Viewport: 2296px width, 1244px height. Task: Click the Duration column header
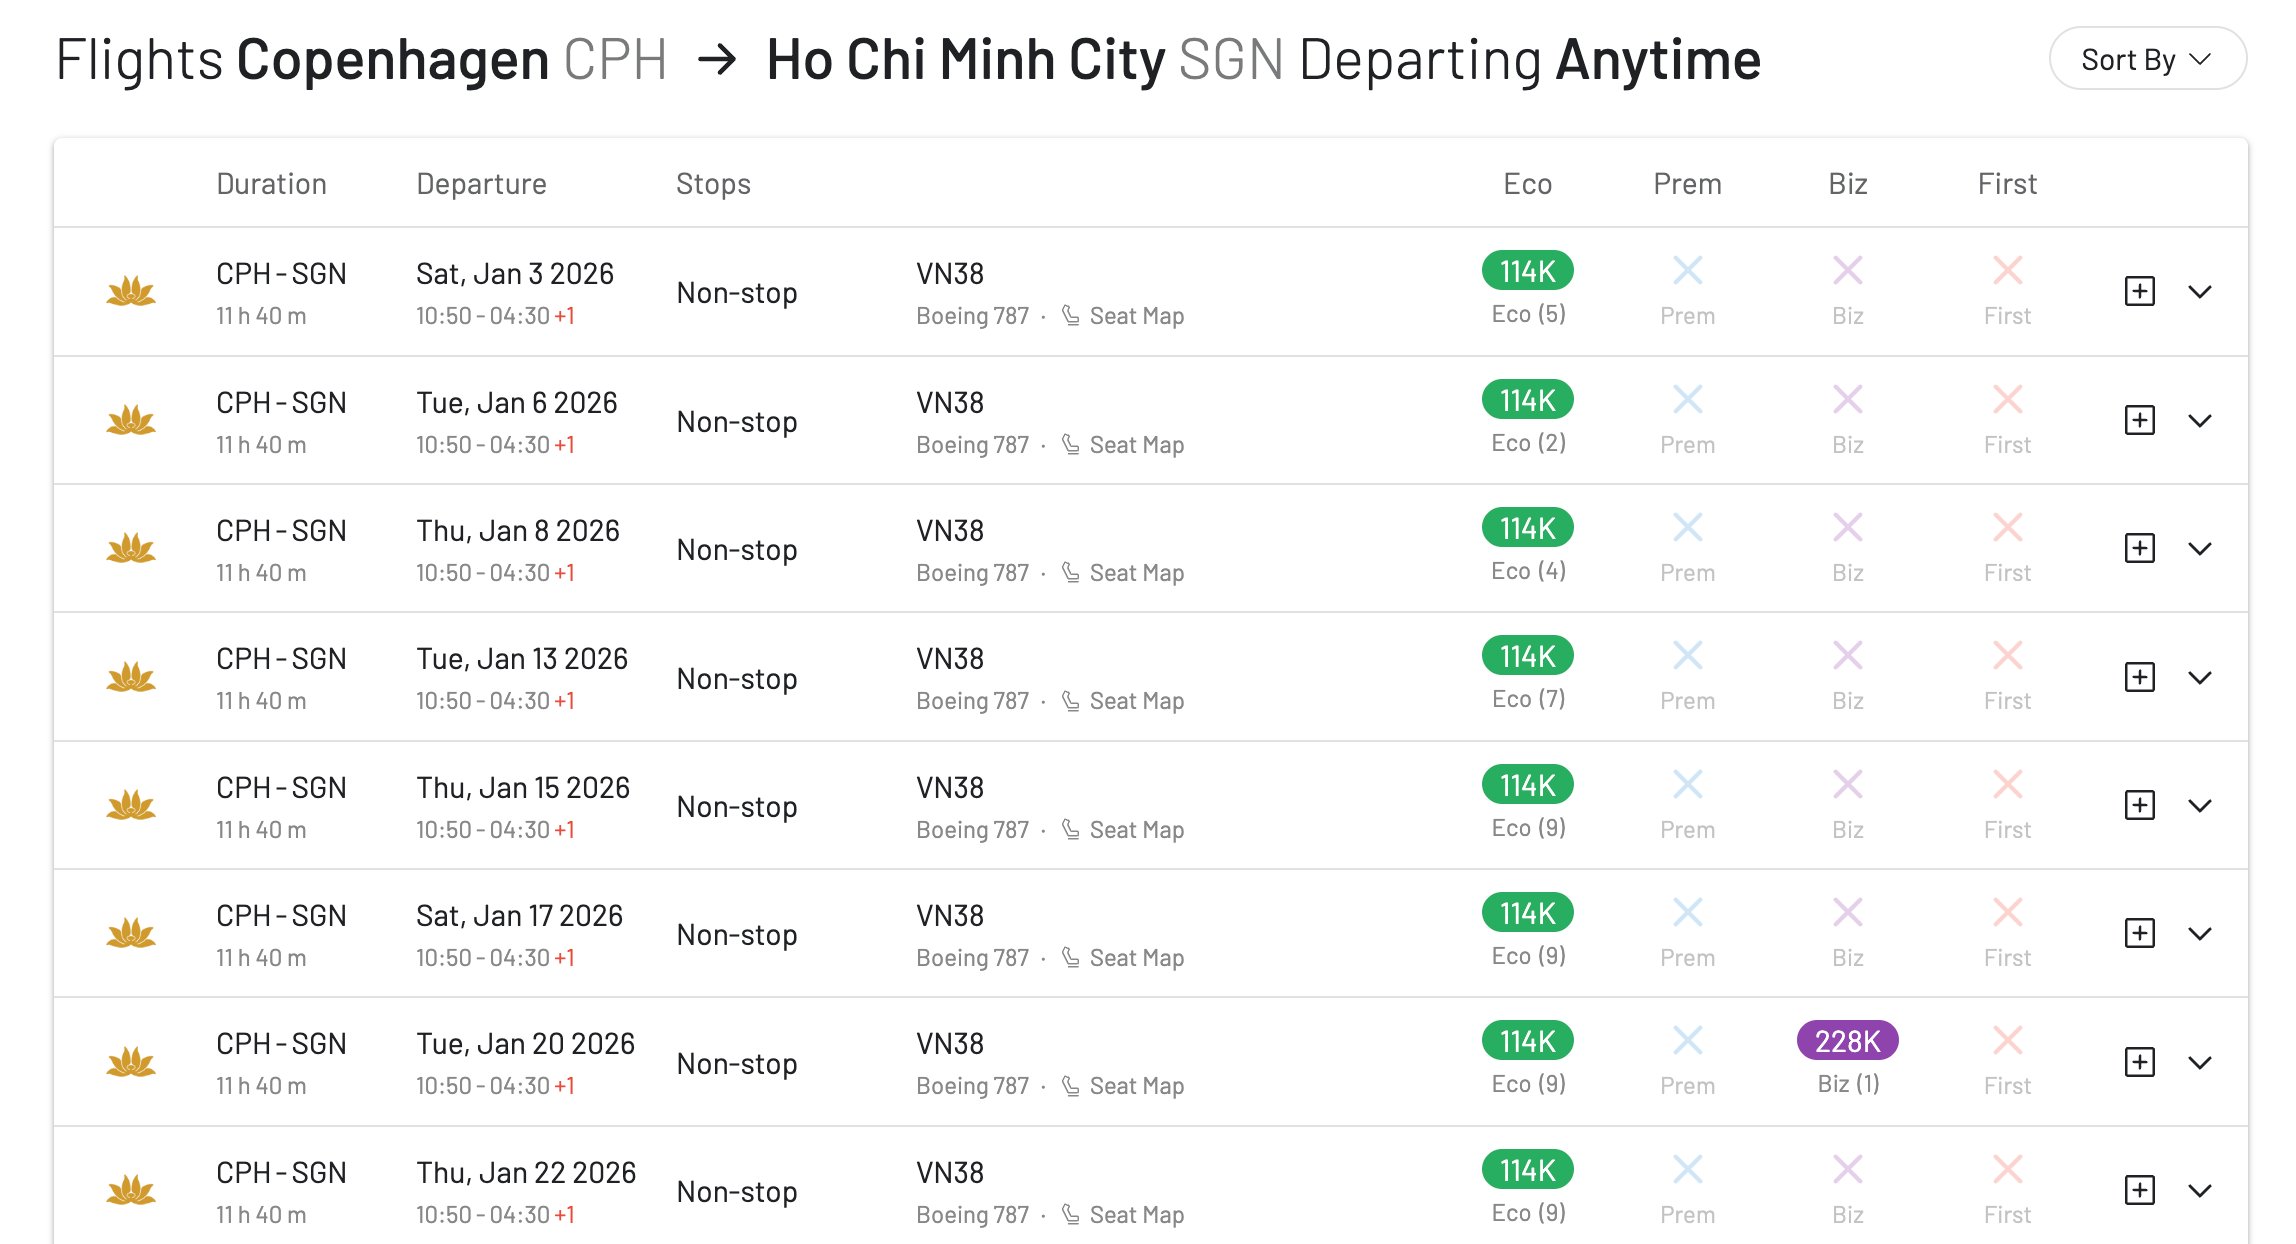click(x=271, y=184)
